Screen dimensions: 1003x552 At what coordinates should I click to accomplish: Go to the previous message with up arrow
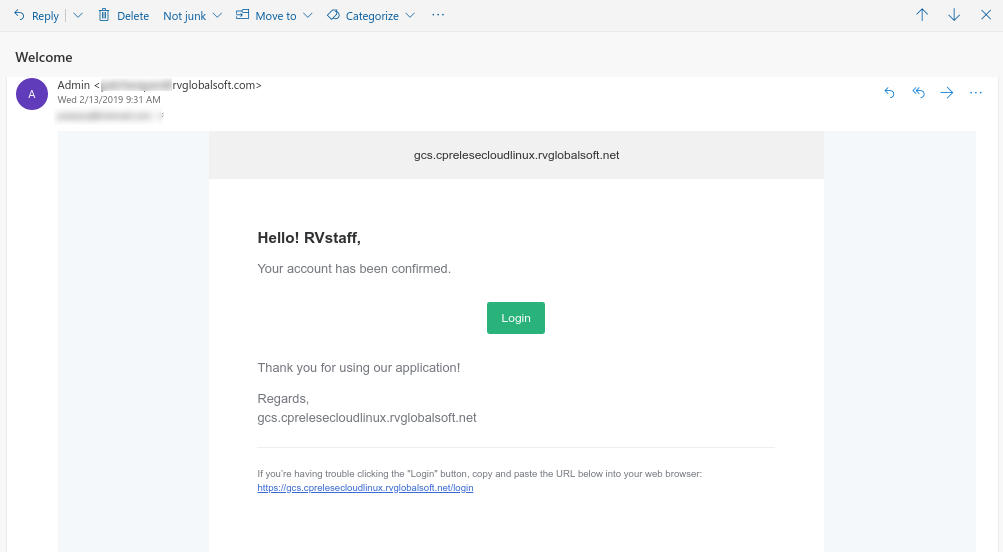[x=922, y=15]
